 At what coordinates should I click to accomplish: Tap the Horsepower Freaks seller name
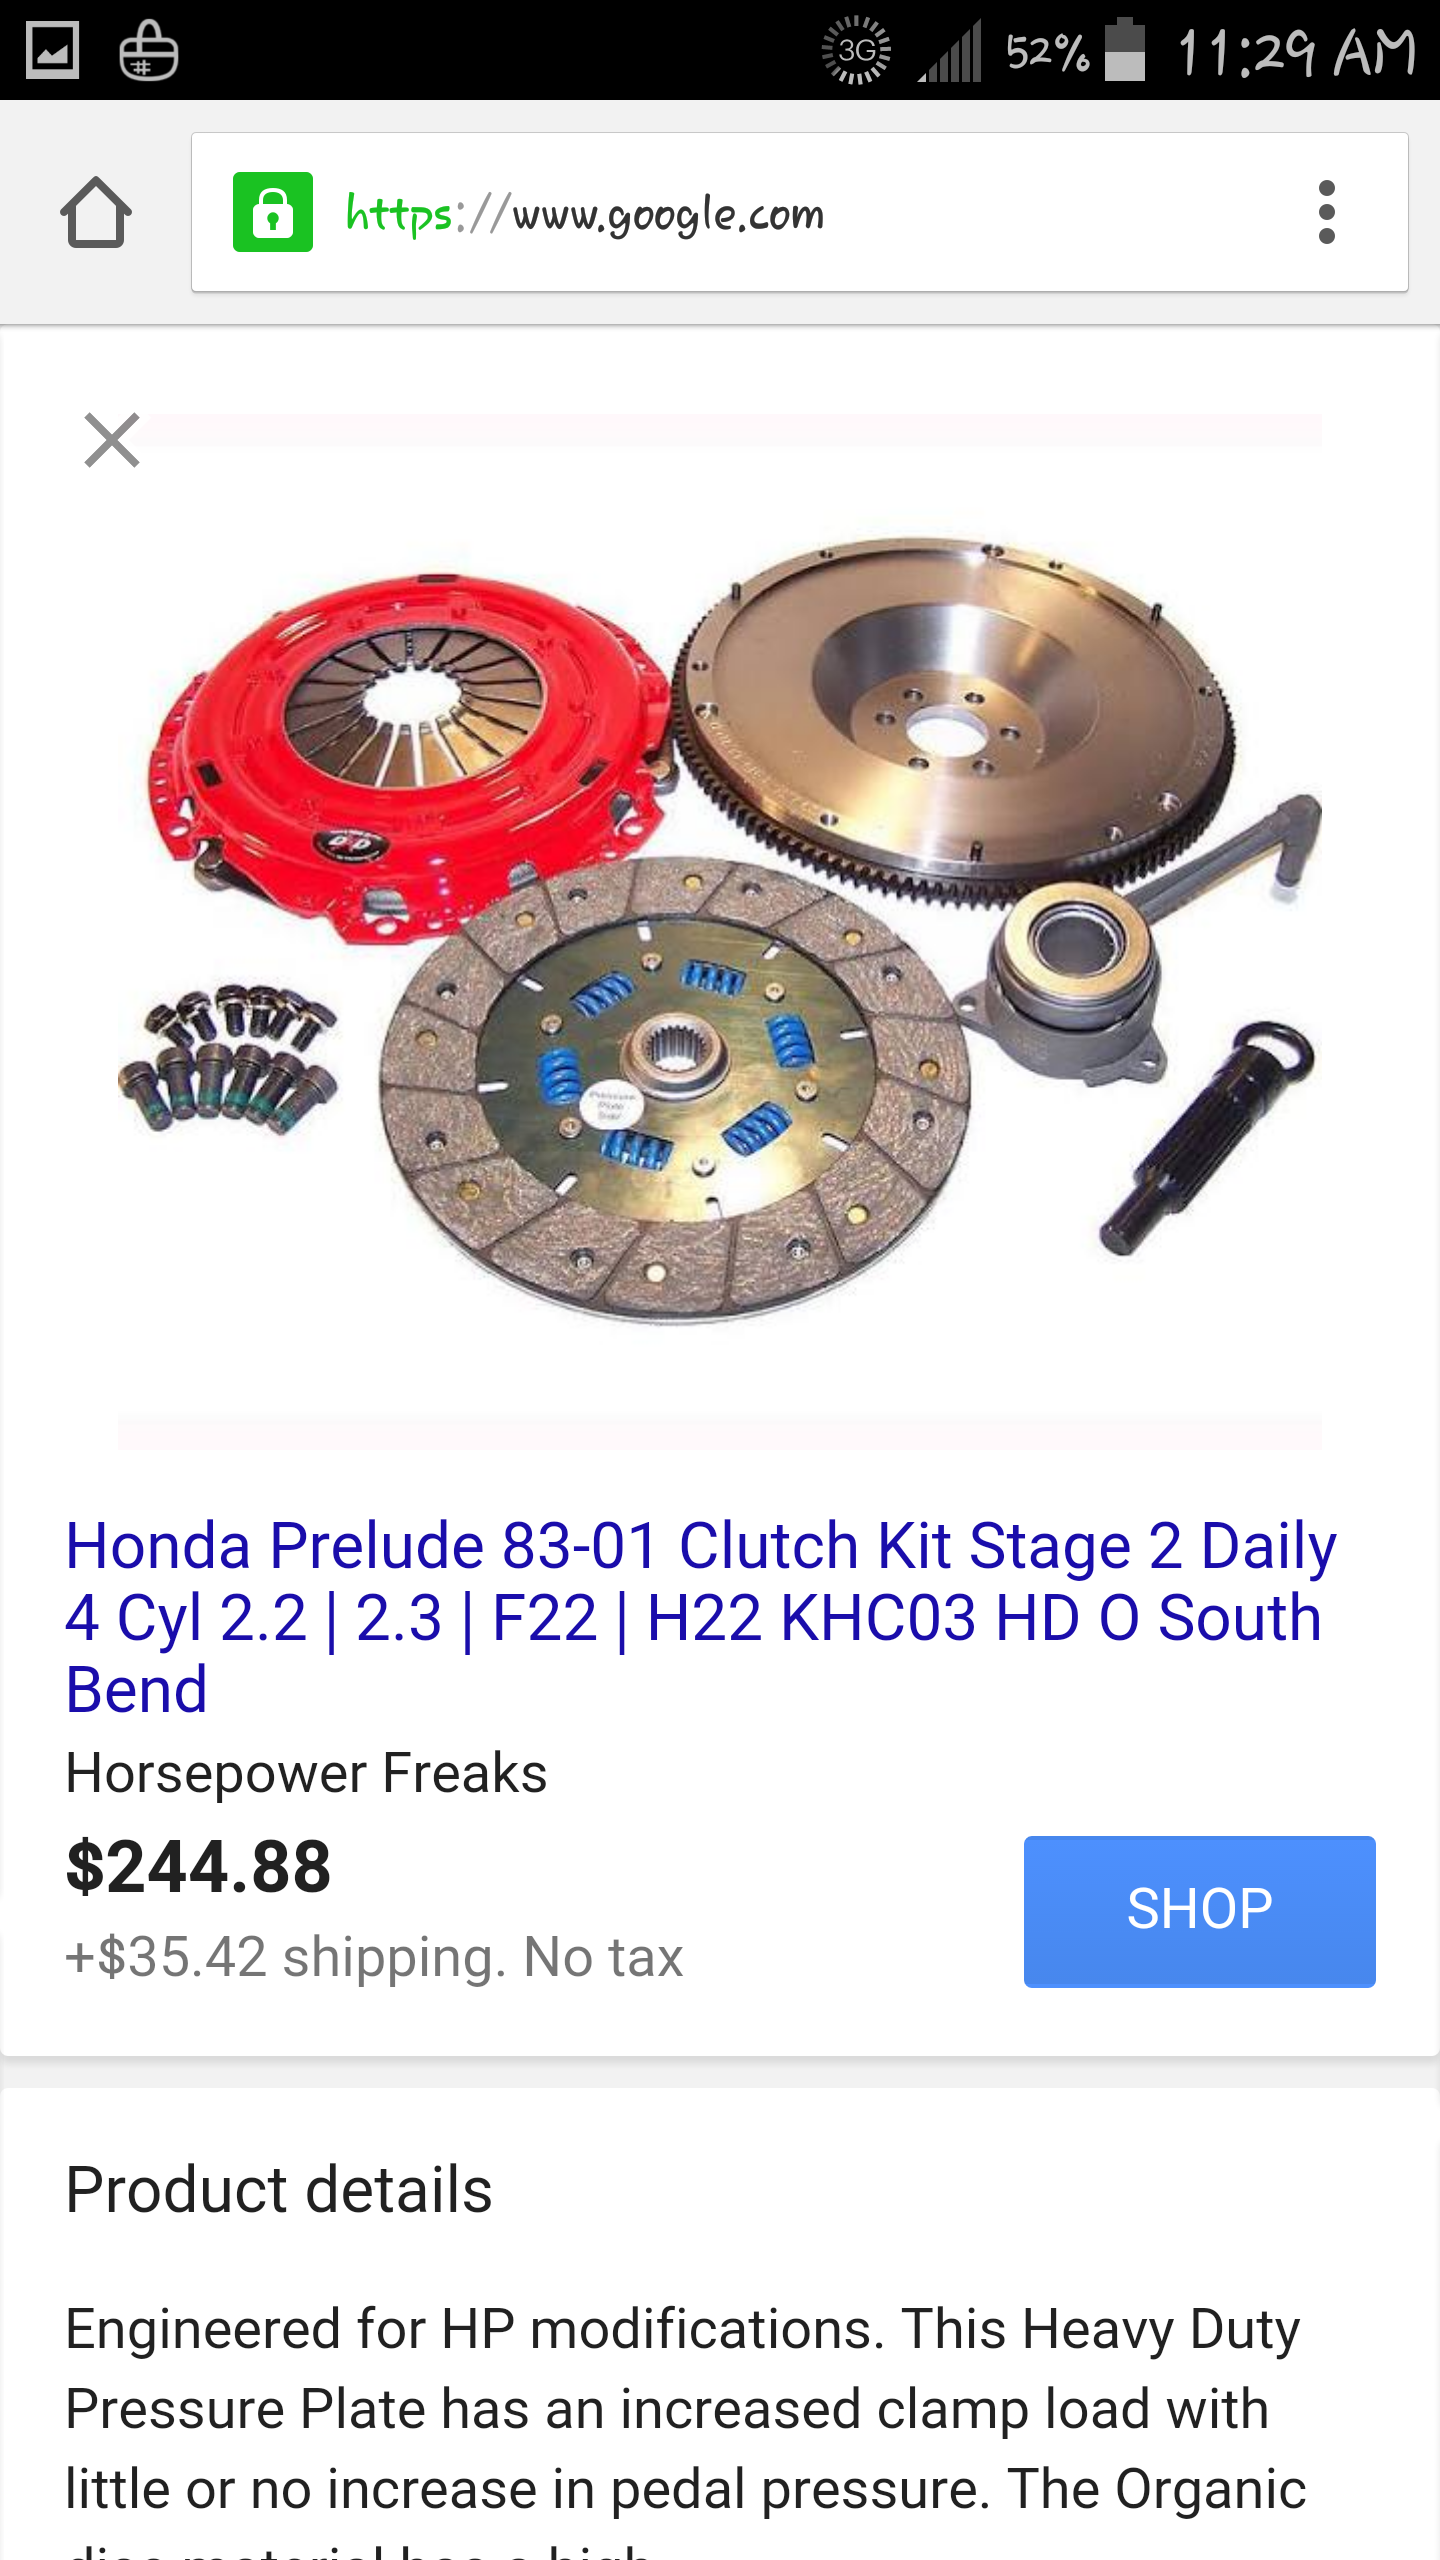click(306, 1774)
